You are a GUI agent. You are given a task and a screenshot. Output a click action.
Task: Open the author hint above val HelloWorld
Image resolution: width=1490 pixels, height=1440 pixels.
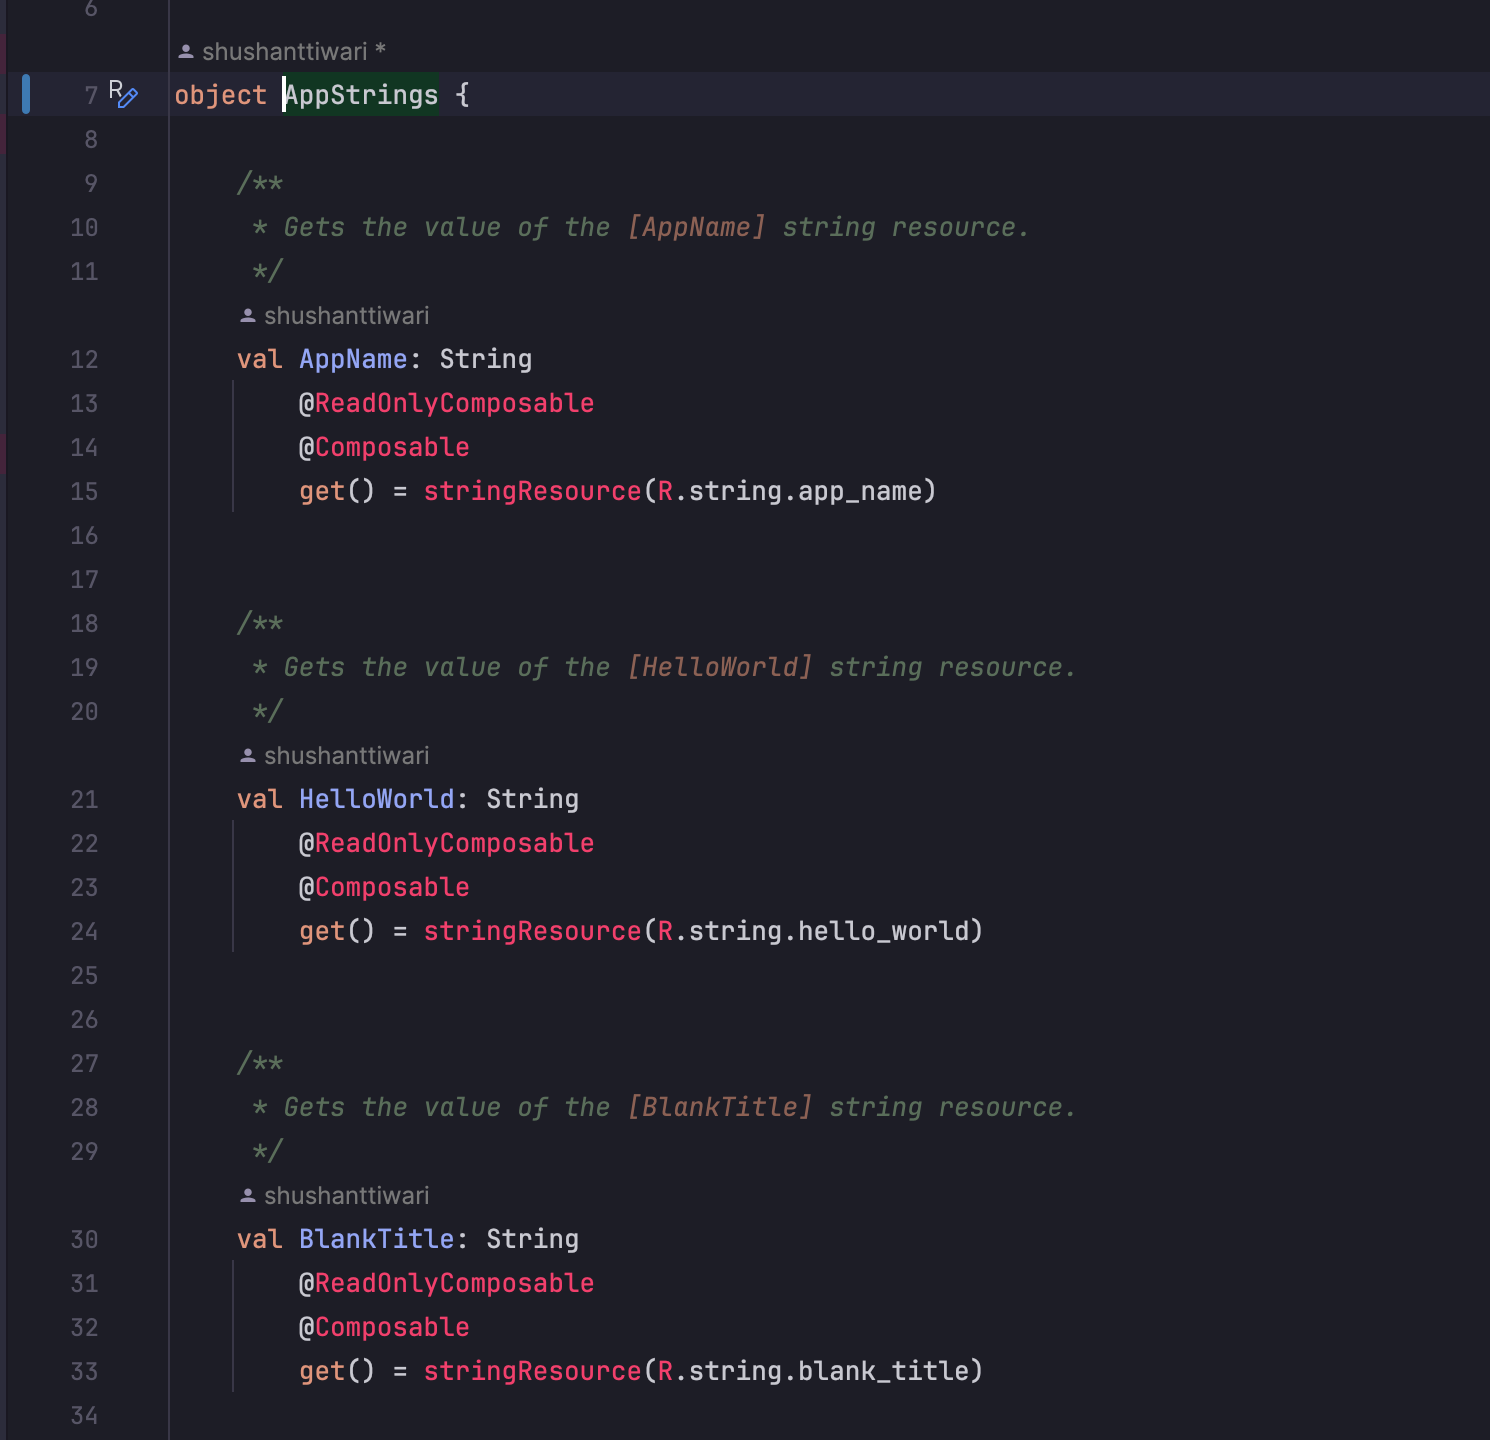(335, 755)
